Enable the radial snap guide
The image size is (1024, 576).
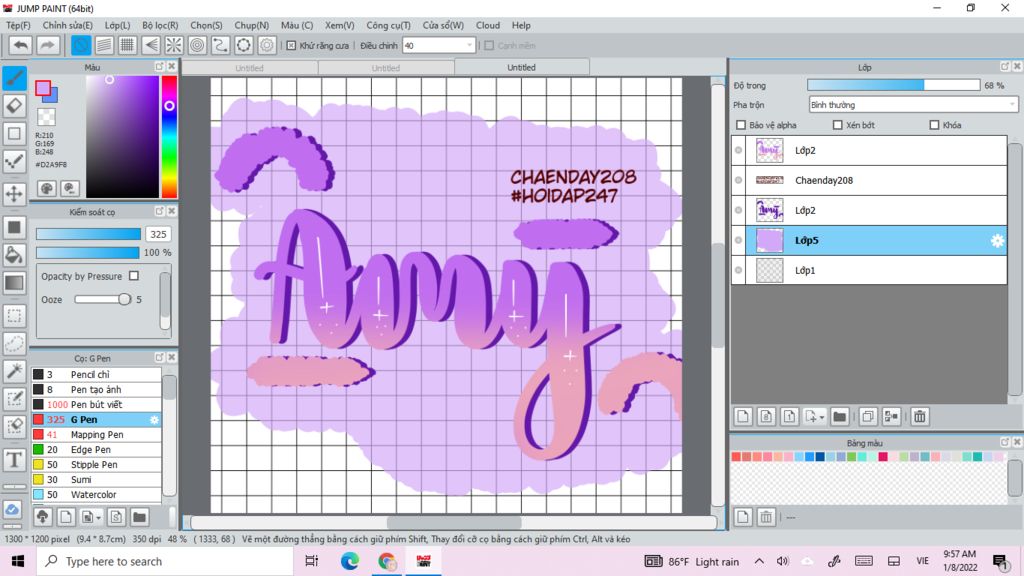174,45
